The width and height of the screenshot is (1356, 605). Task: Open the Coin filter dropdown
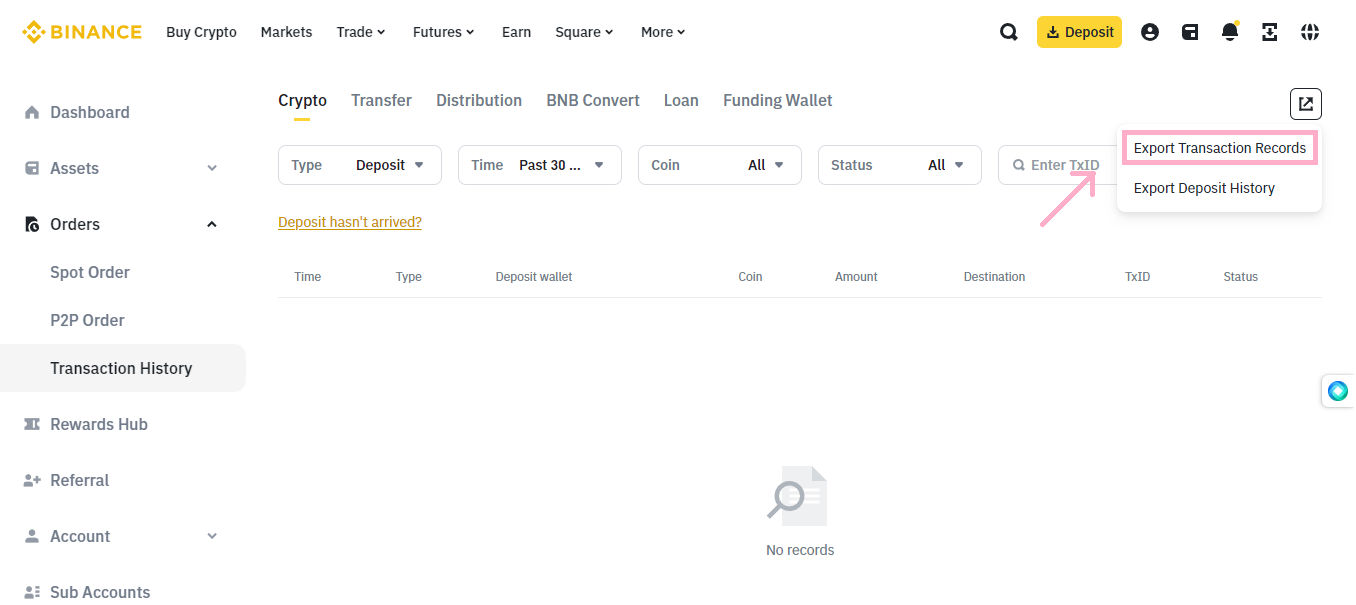point(719,164)
